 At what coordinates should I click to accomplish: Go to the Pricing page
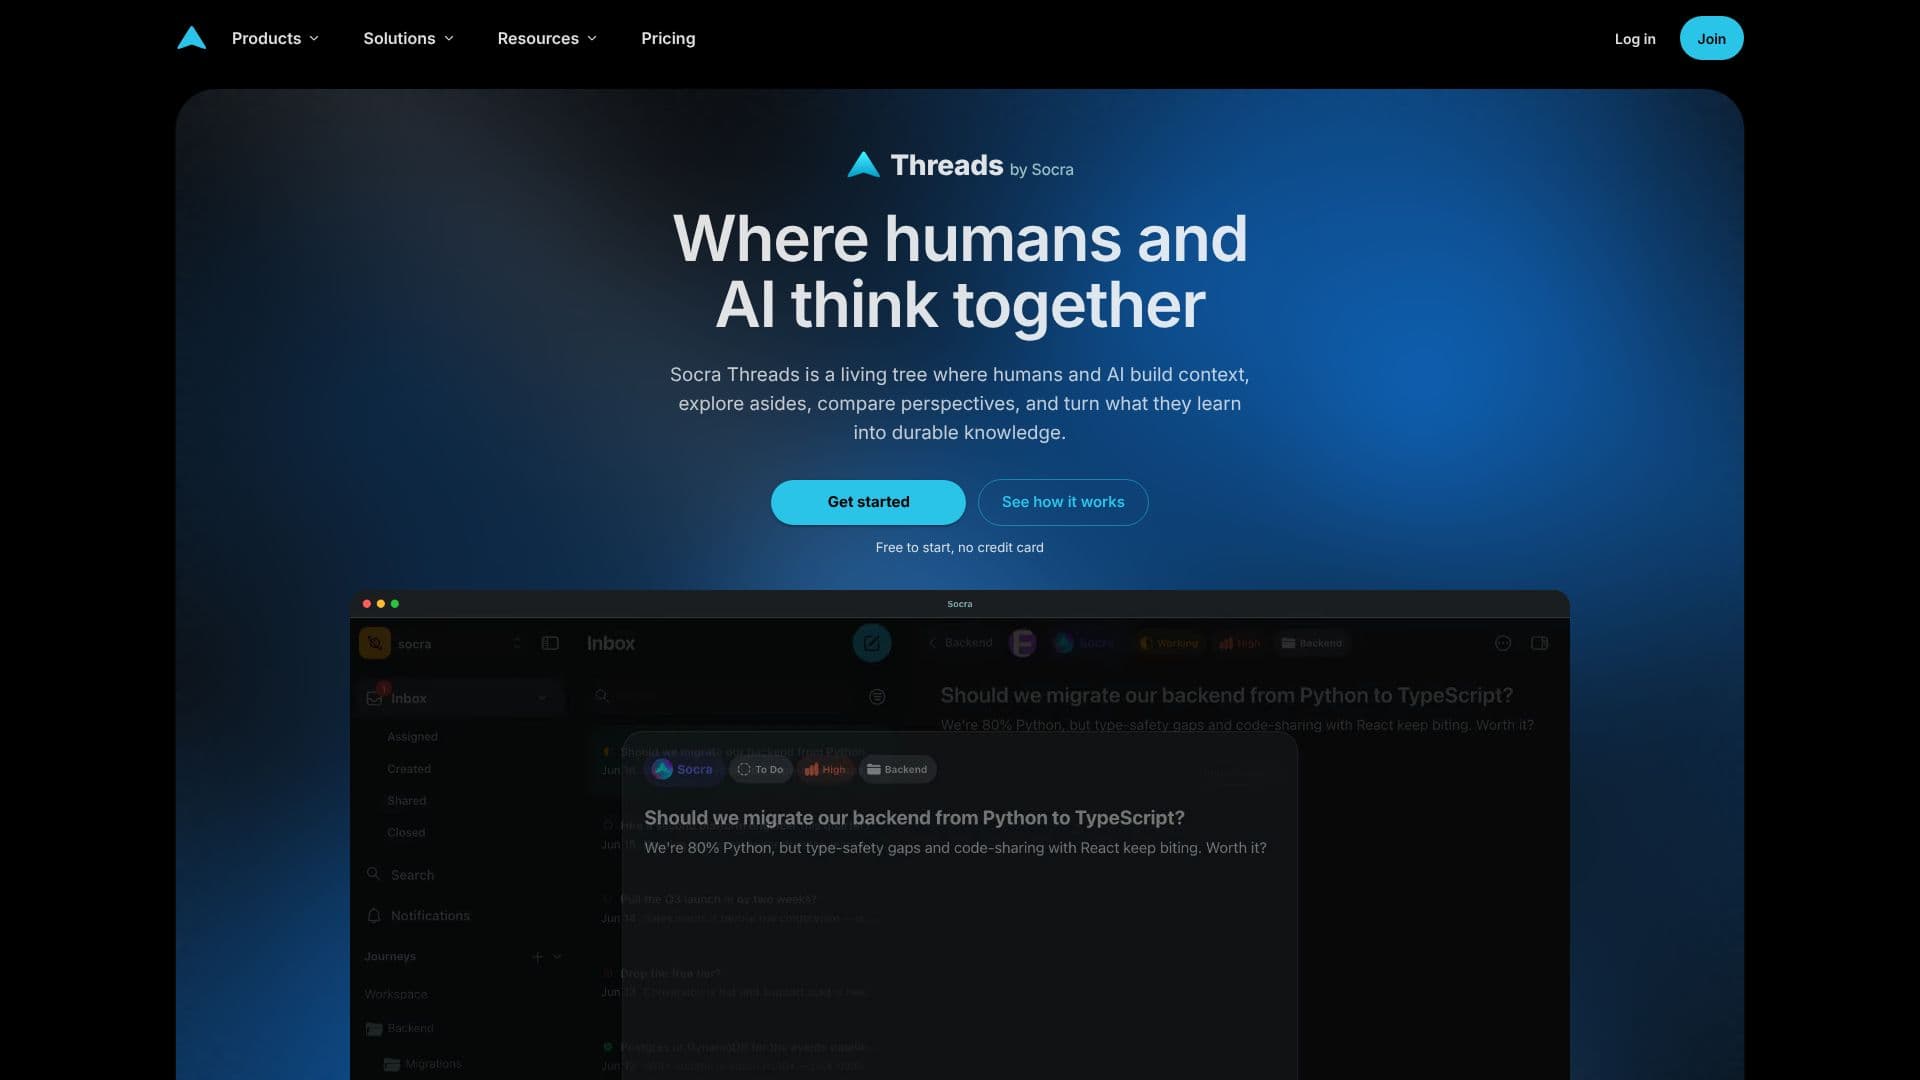click(x=668, y=38)
